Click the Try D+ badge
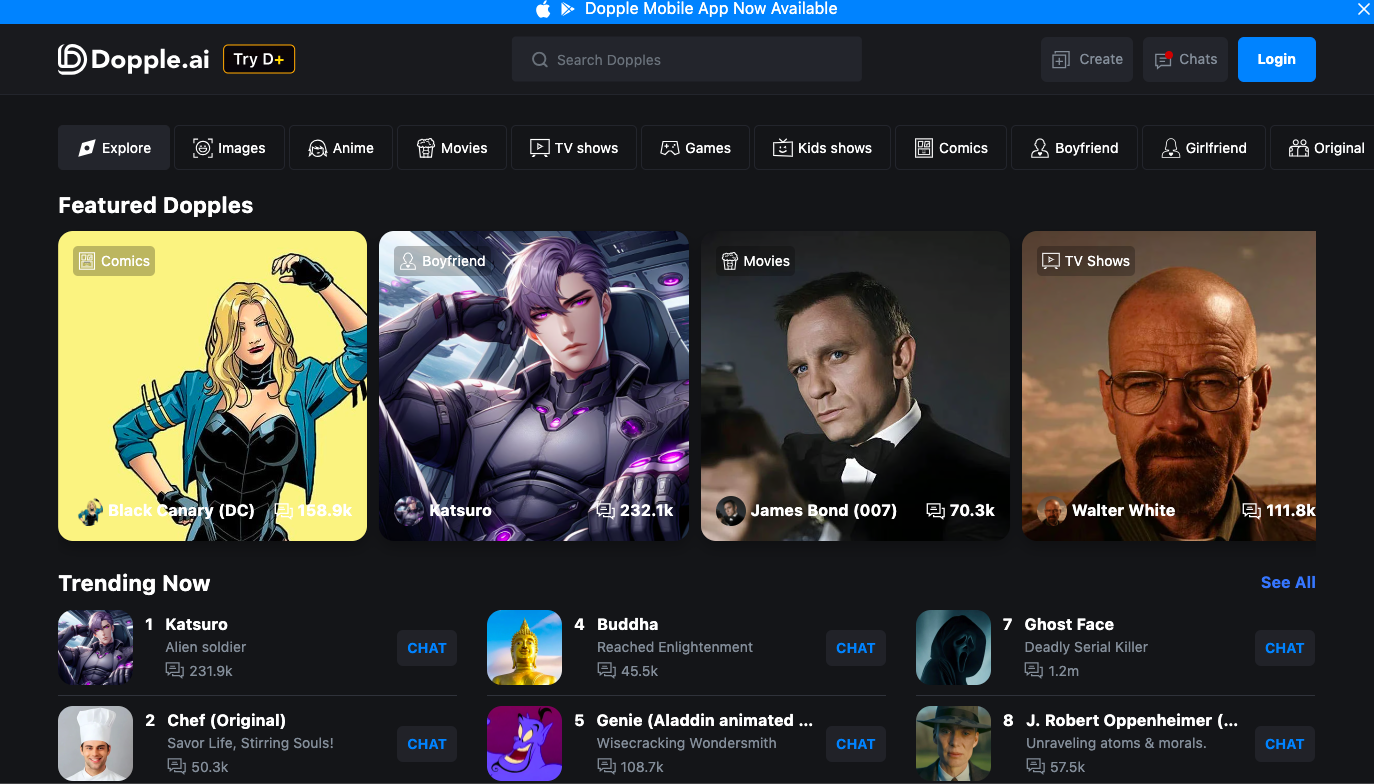 coord(258,59)
